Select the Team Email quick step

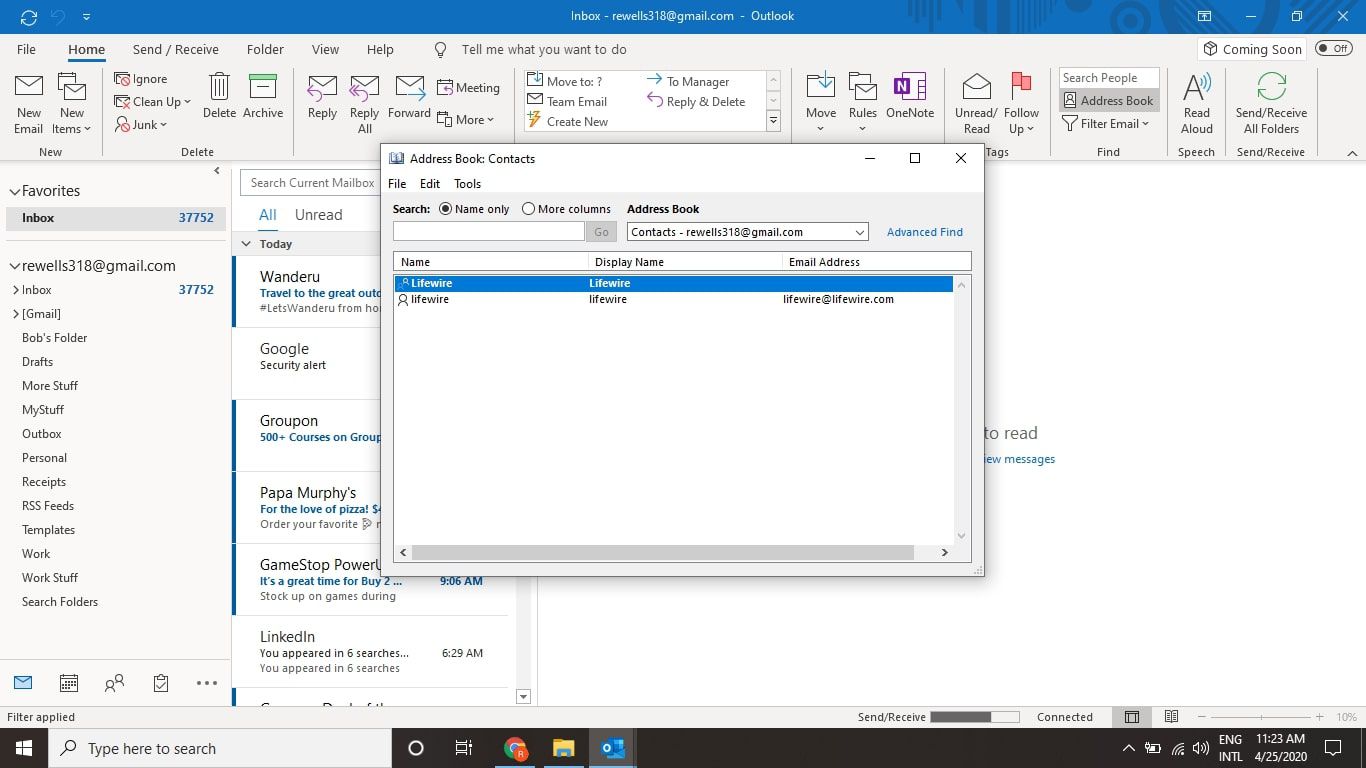click(567, 101)
